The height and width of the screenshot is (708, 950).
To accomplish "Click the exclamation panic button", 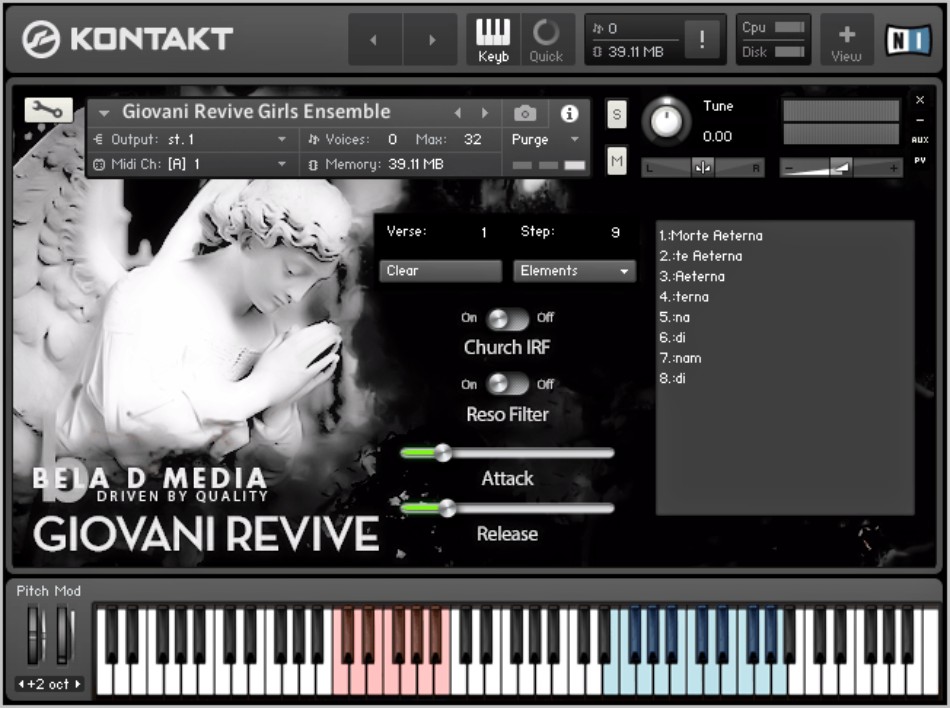I will [x=702, y=40].
